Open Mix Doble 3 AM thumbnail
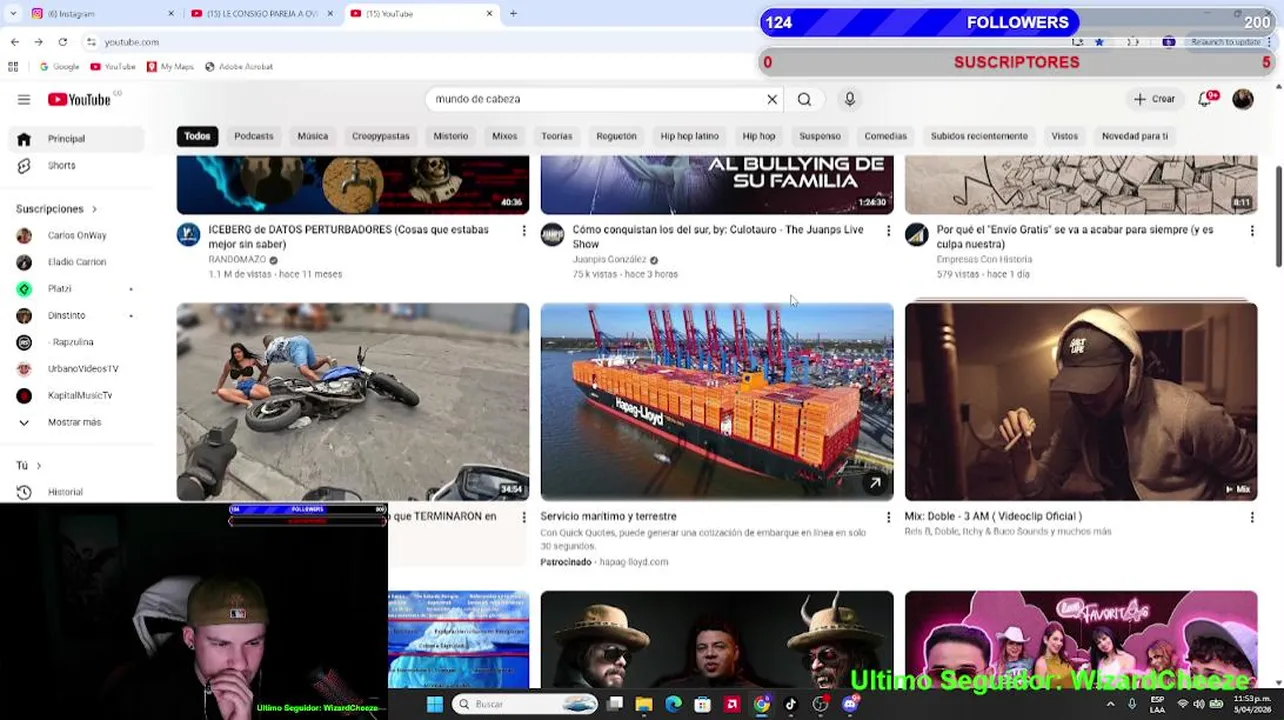This screenshot has height=720, width=1284. click(x=1081, y=401)
